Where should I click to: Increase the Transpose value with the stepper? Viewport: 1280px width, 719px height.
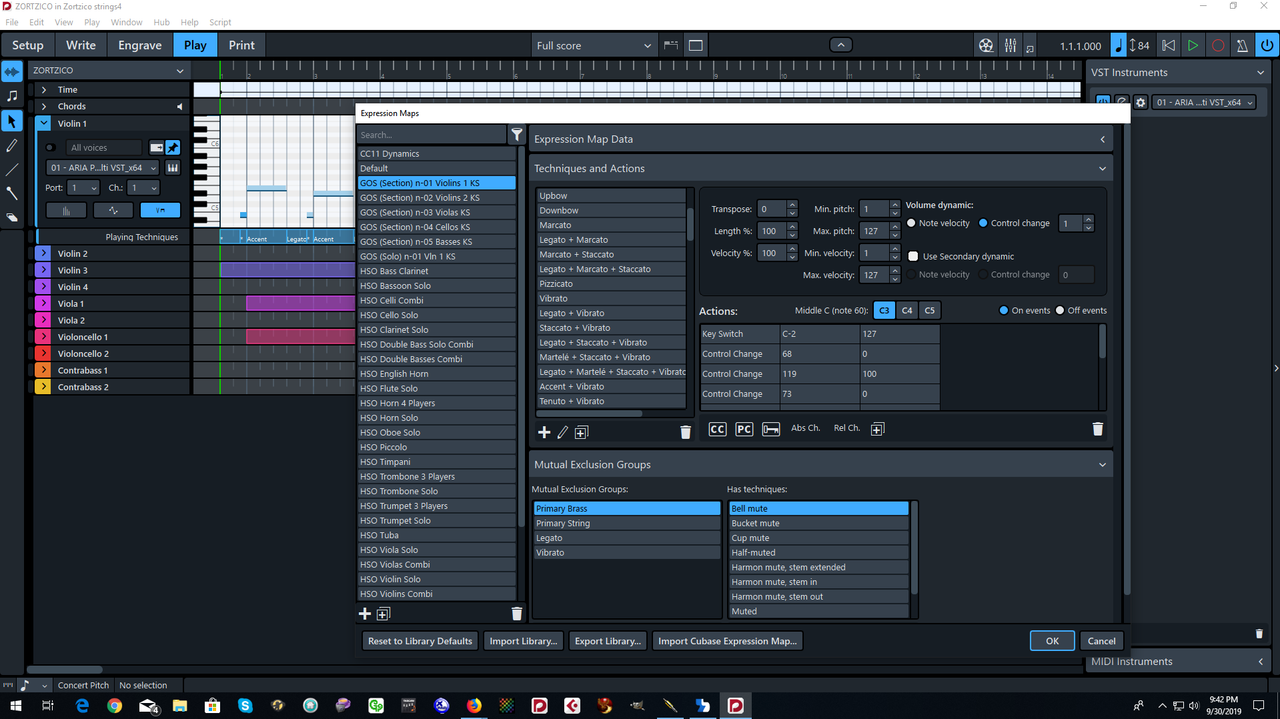792,205
